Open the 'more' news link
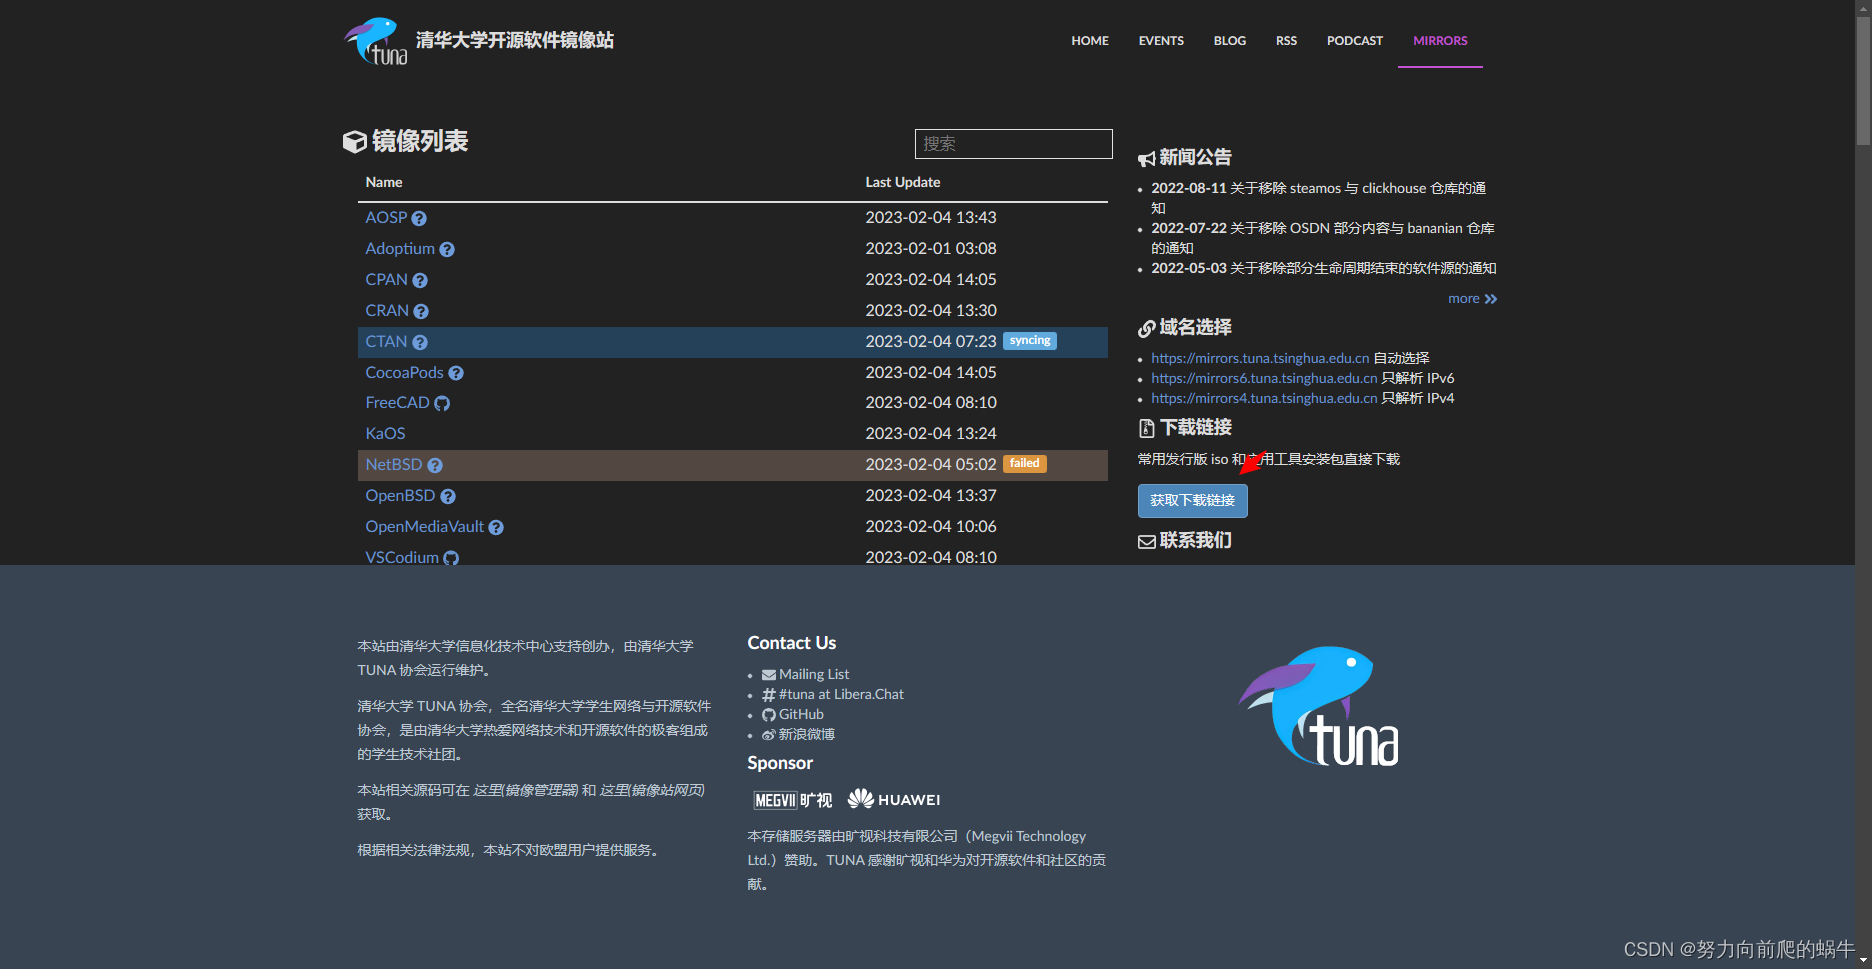Viewport: 1872px width, 969px height. pos(1472,298)
